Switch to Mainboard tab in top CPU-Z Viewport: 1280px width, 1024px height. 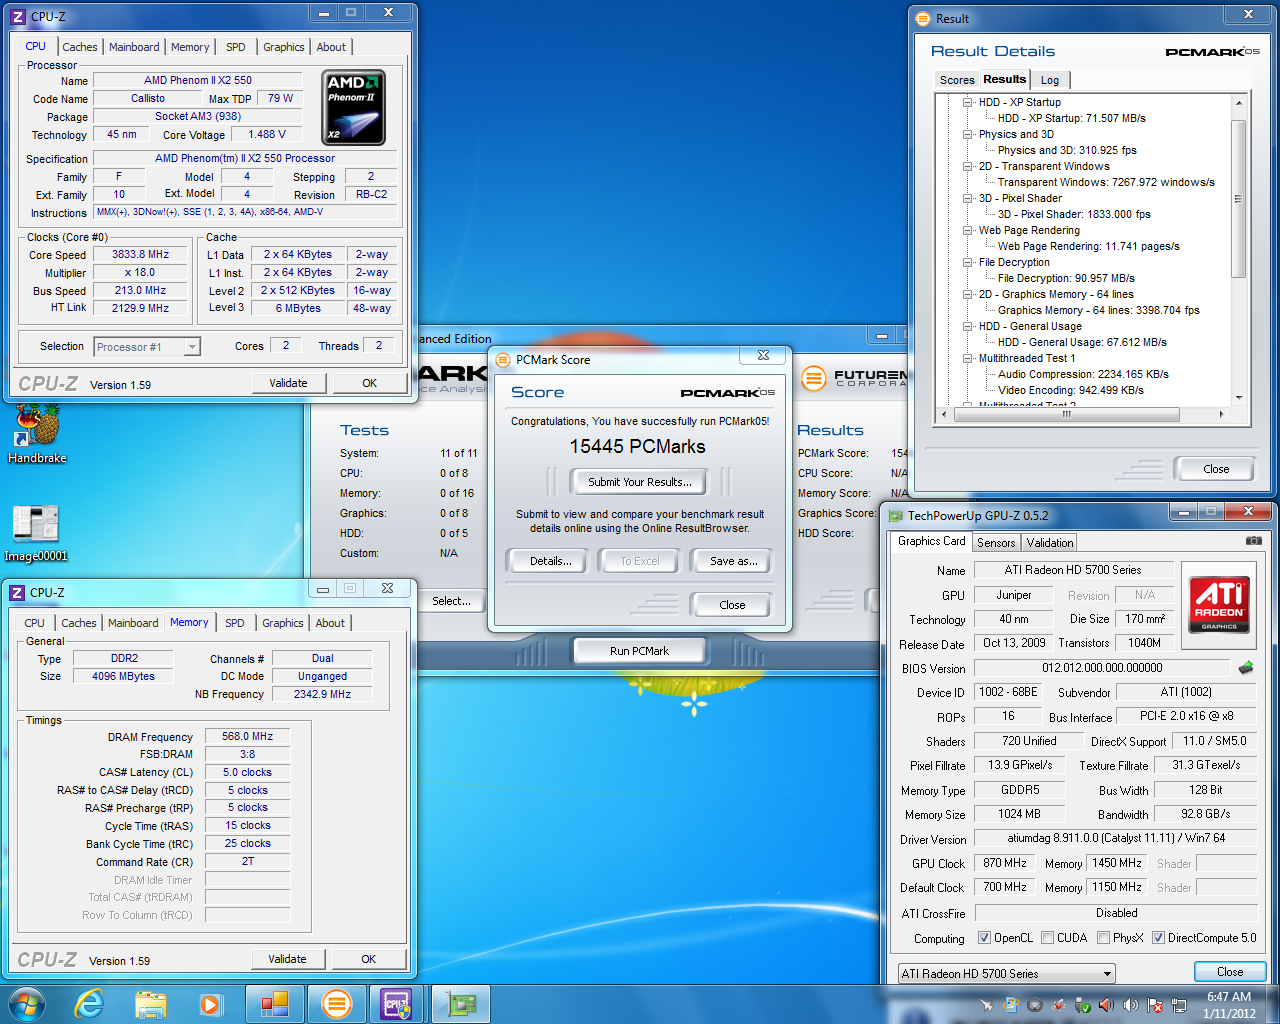(x=134, y=47)
